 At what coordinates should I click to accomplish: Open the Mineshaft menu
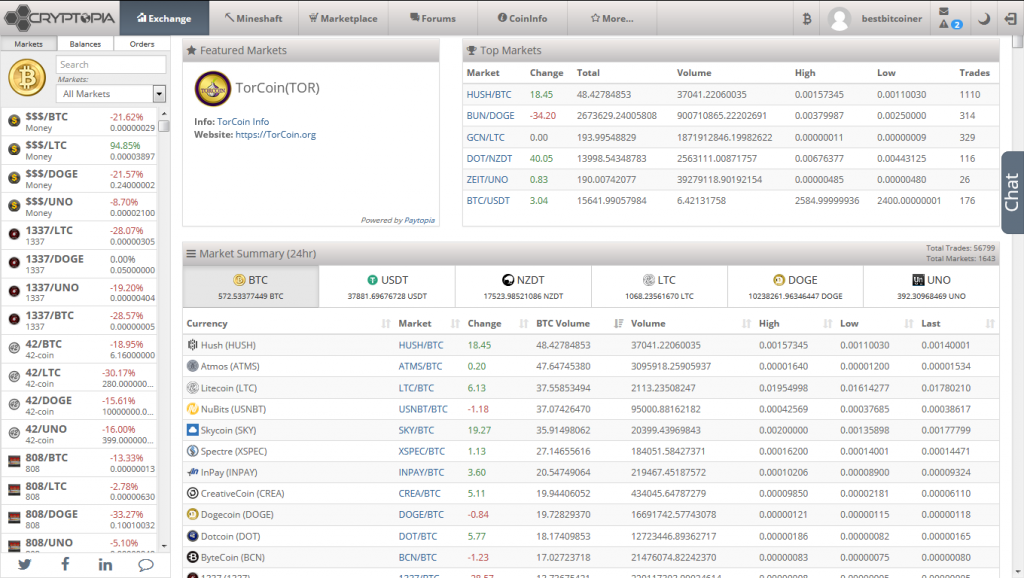(253, 18)
